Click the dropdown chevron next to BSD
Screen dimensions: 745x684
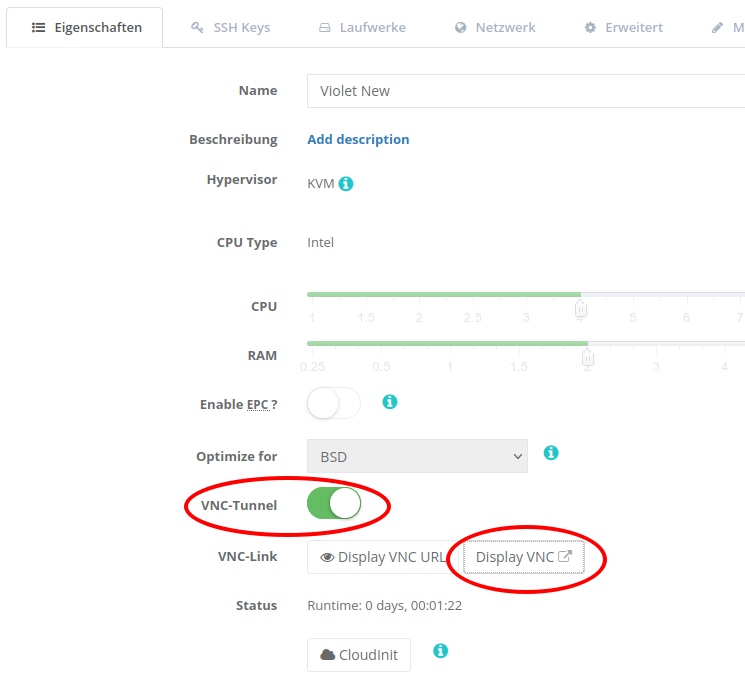(x=517, y=456)
